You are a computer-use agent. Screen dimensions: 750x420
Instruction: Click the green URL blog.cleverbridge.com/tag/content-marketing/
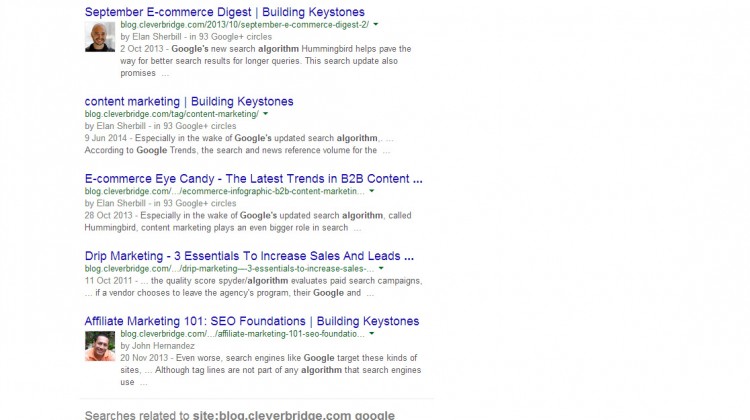click(172, 114)
